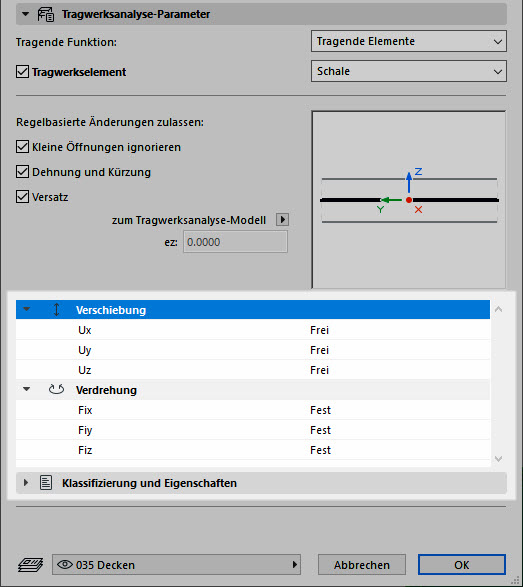Uncheck the Tragwerkselement checkbox
The height and width of the screenshot is (587, 523).
22,72
